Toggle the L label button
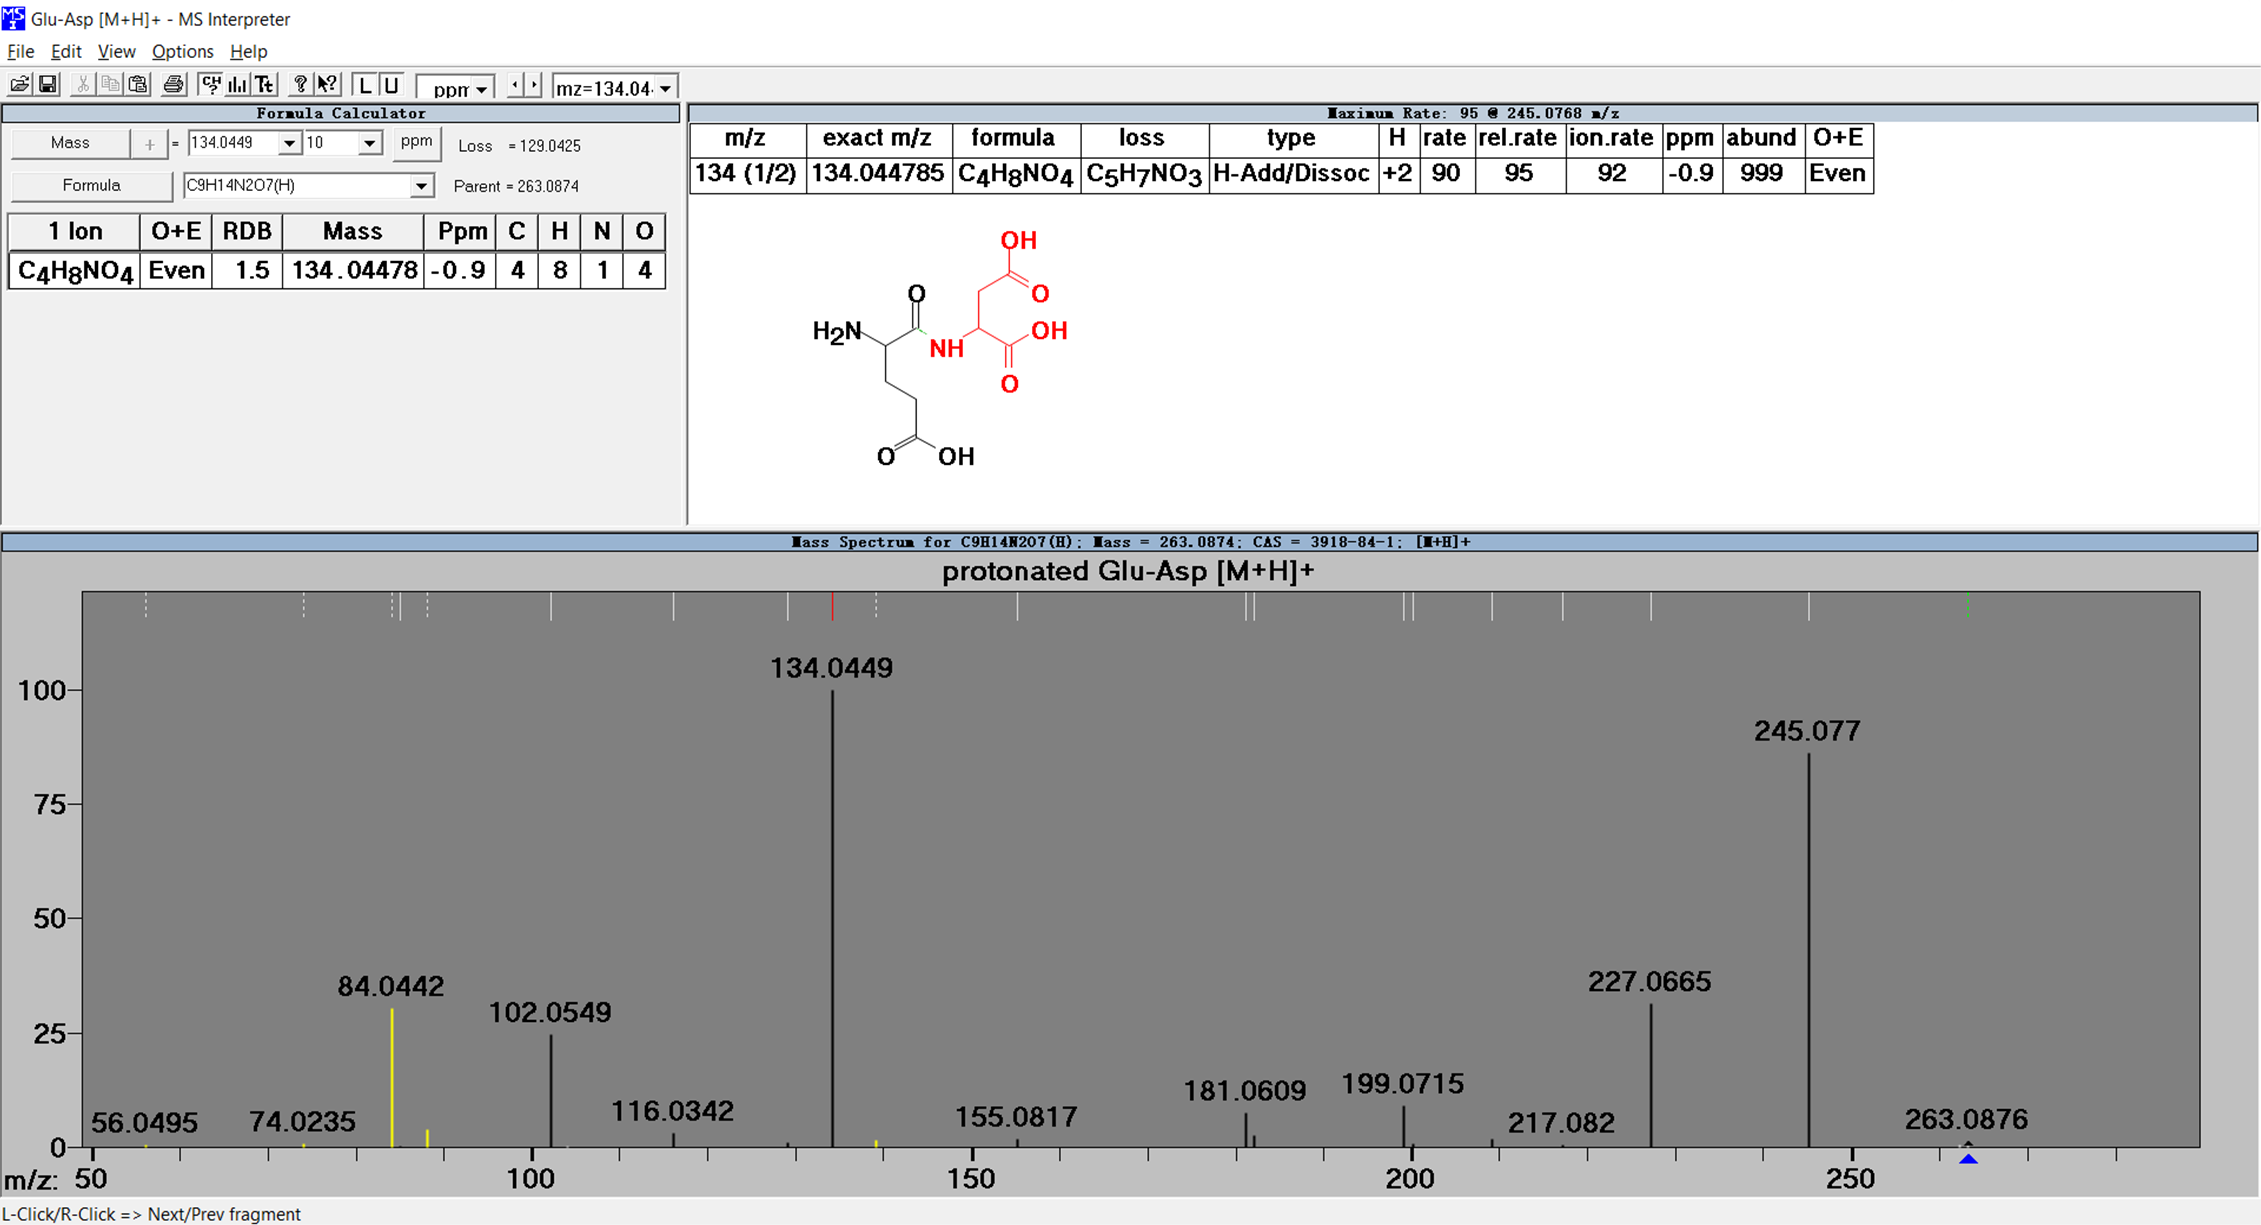This screenshot has height=1225, width=2261. click(x=365, y=85)
